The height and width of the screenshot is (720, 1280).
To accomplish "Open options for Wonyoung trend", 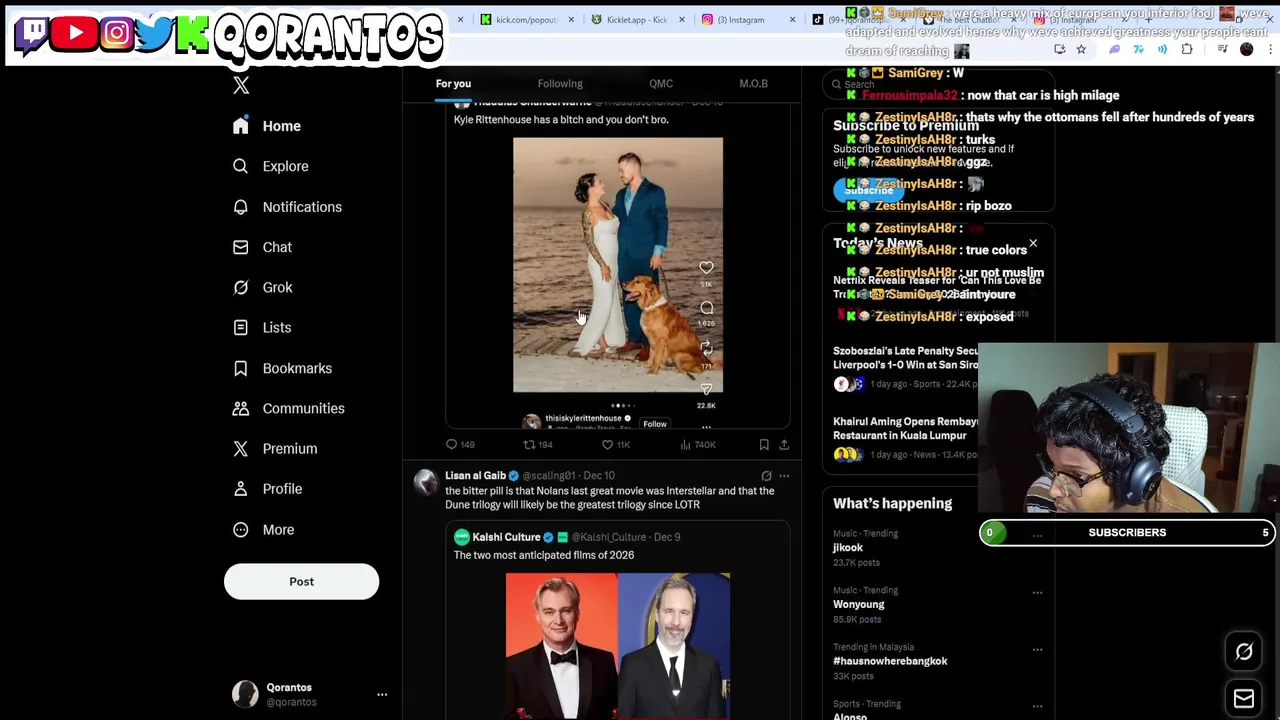I will 1037,592.
